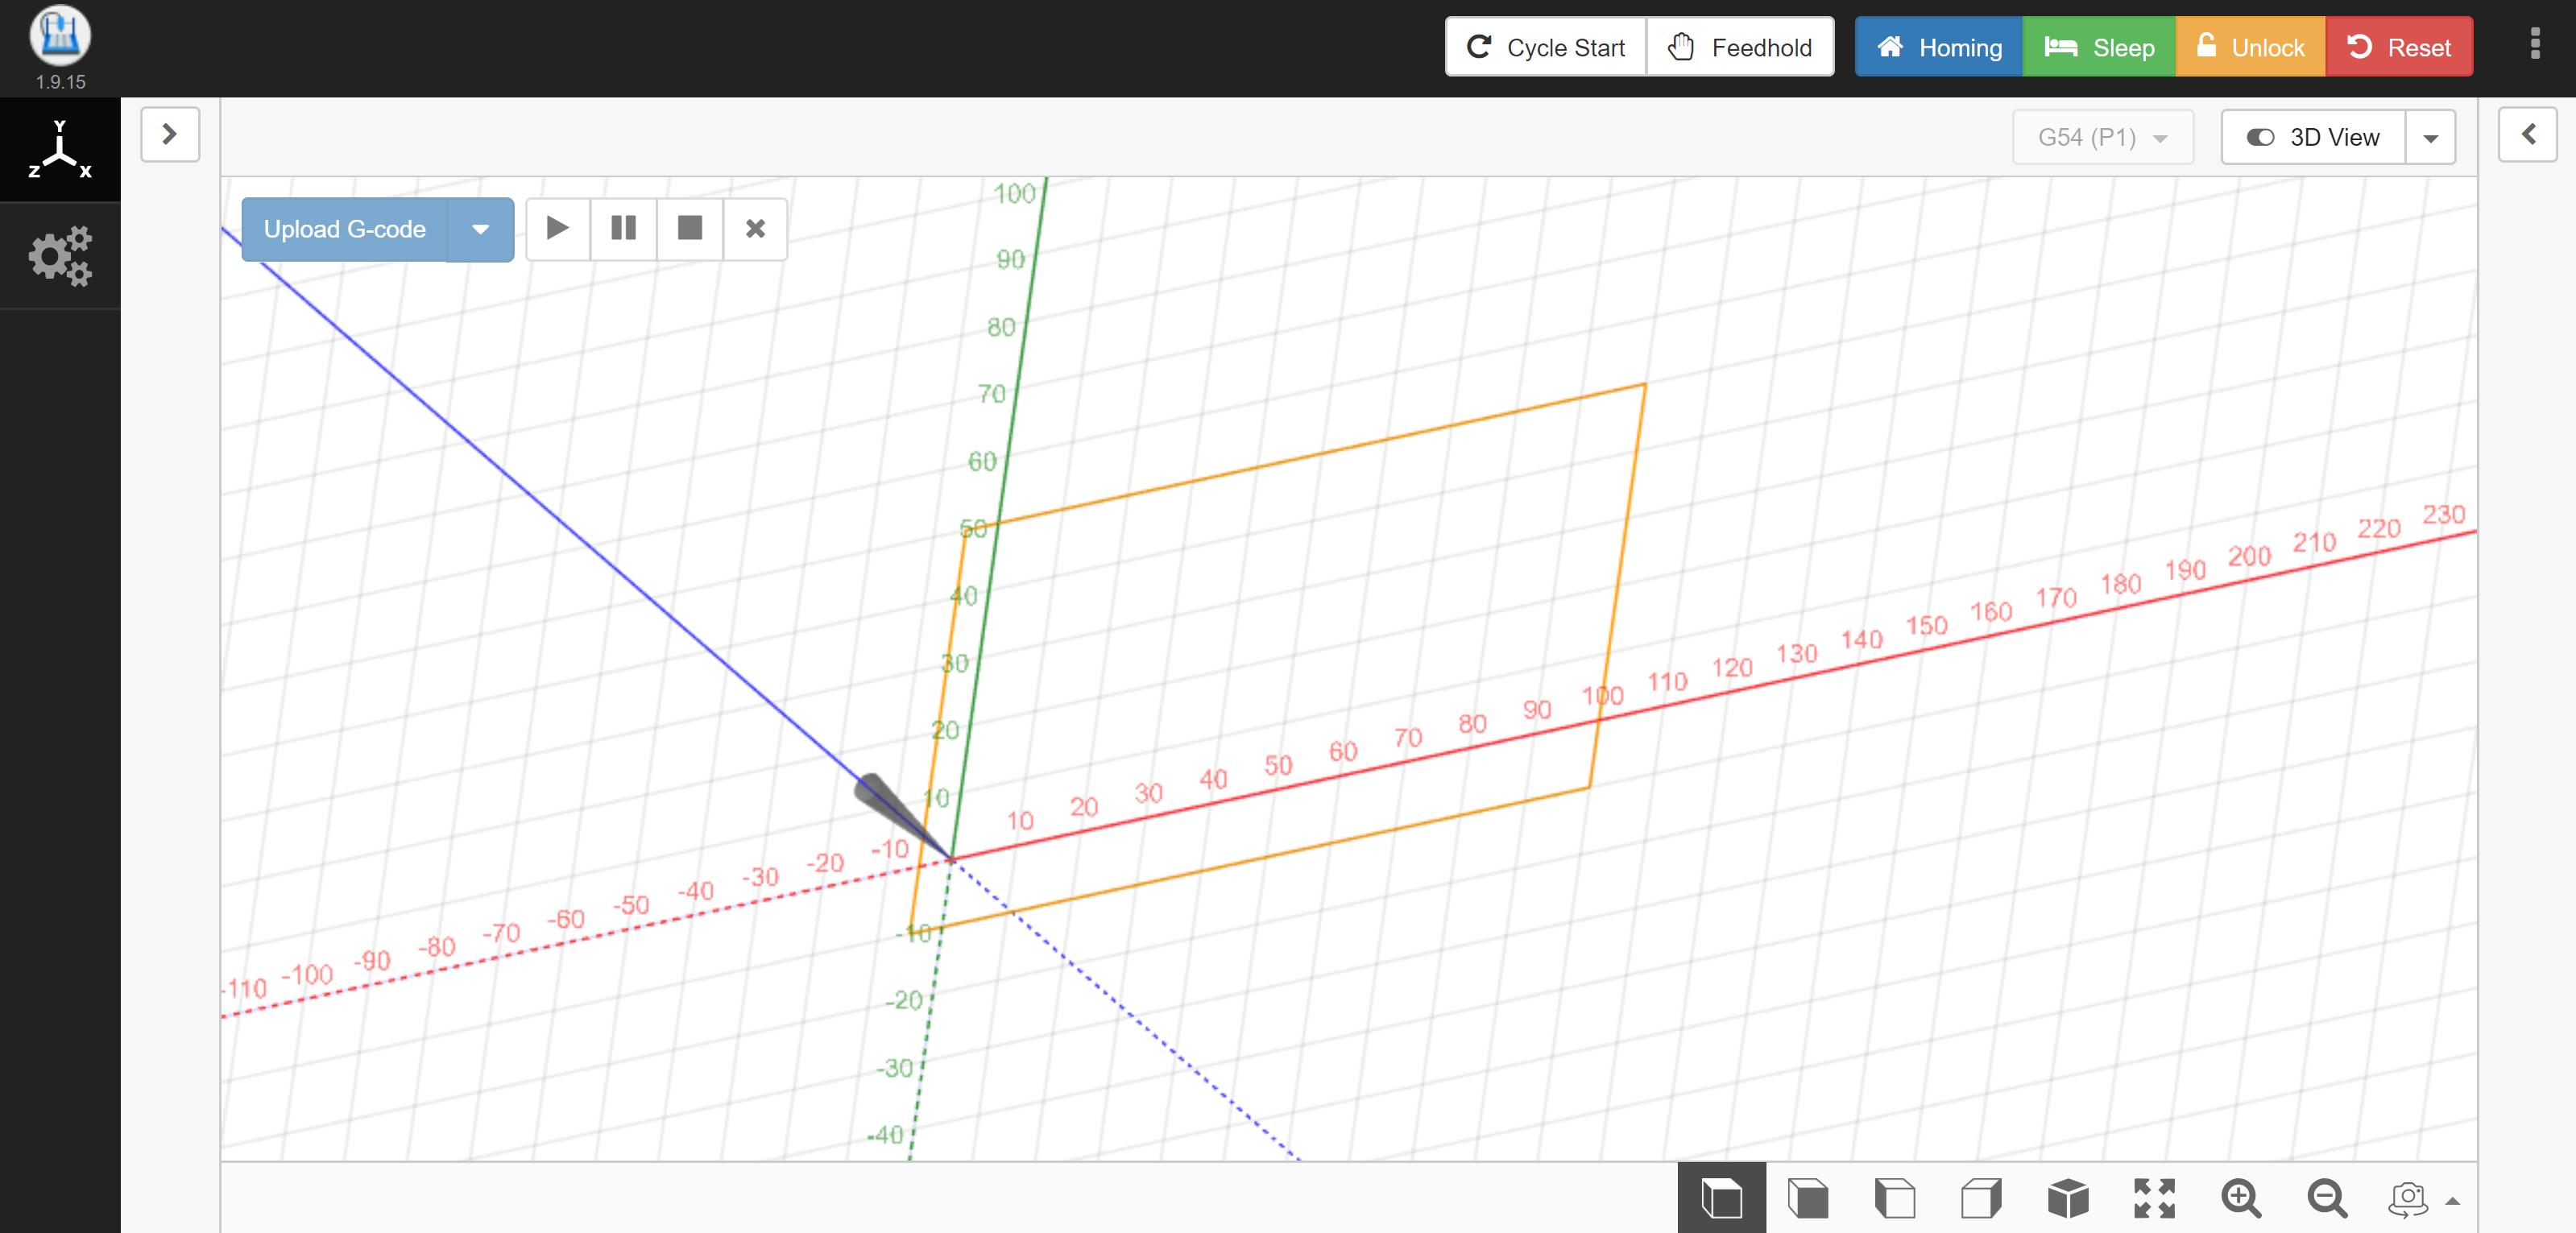Click the camera rotate mode icon

click(x=2408, y=1197)
